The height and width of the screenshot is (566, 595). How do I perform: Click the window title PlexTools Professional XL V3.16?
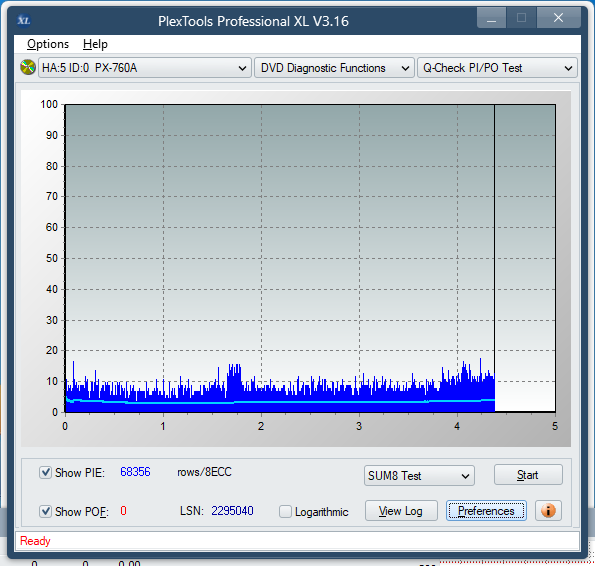[x=253, y=21]
